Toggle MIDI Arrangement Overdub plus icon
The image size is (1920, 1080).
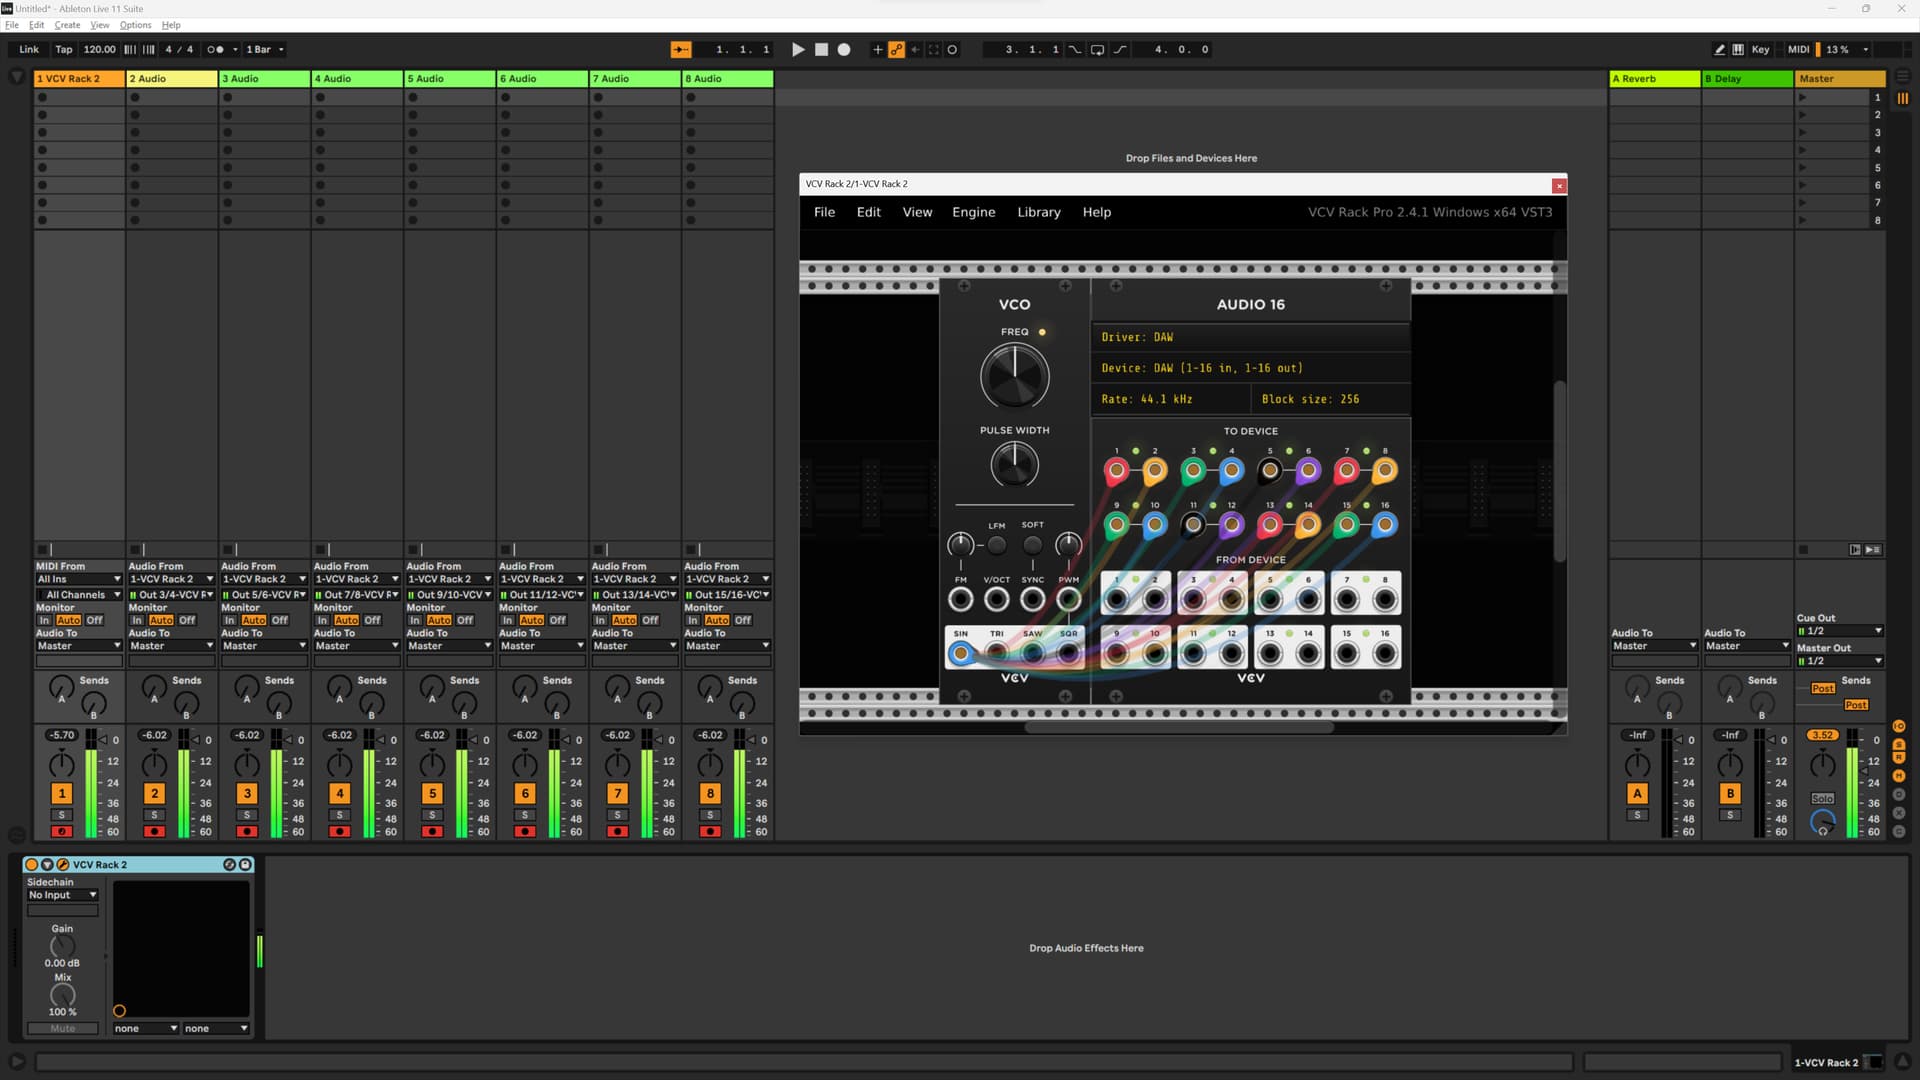coord(877,49)
